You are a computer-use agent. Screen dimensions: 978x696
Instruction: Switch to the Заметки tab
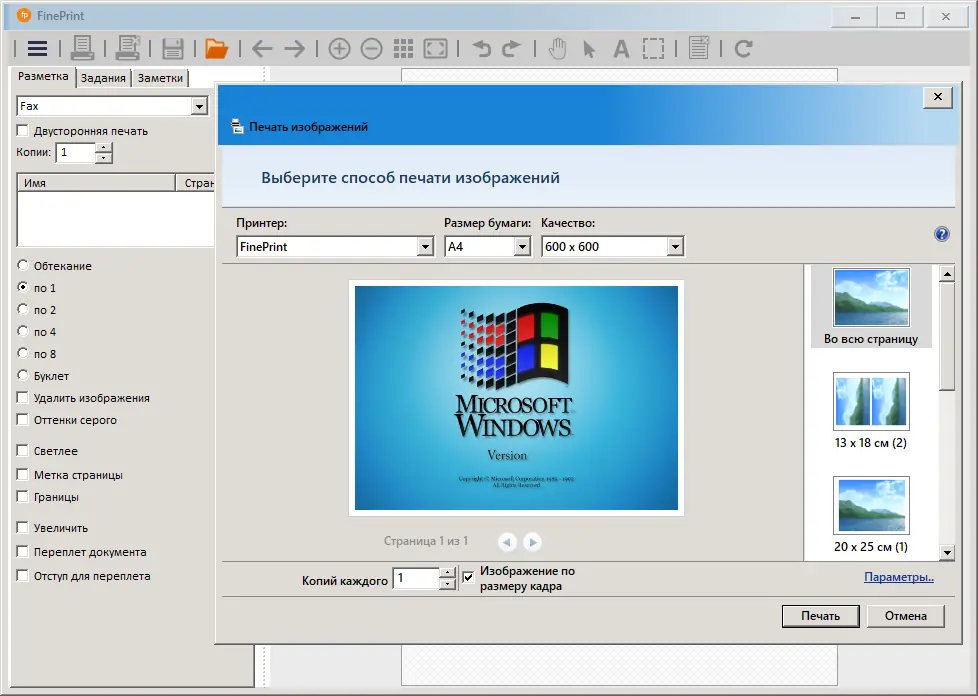click(x=160, y=78)
